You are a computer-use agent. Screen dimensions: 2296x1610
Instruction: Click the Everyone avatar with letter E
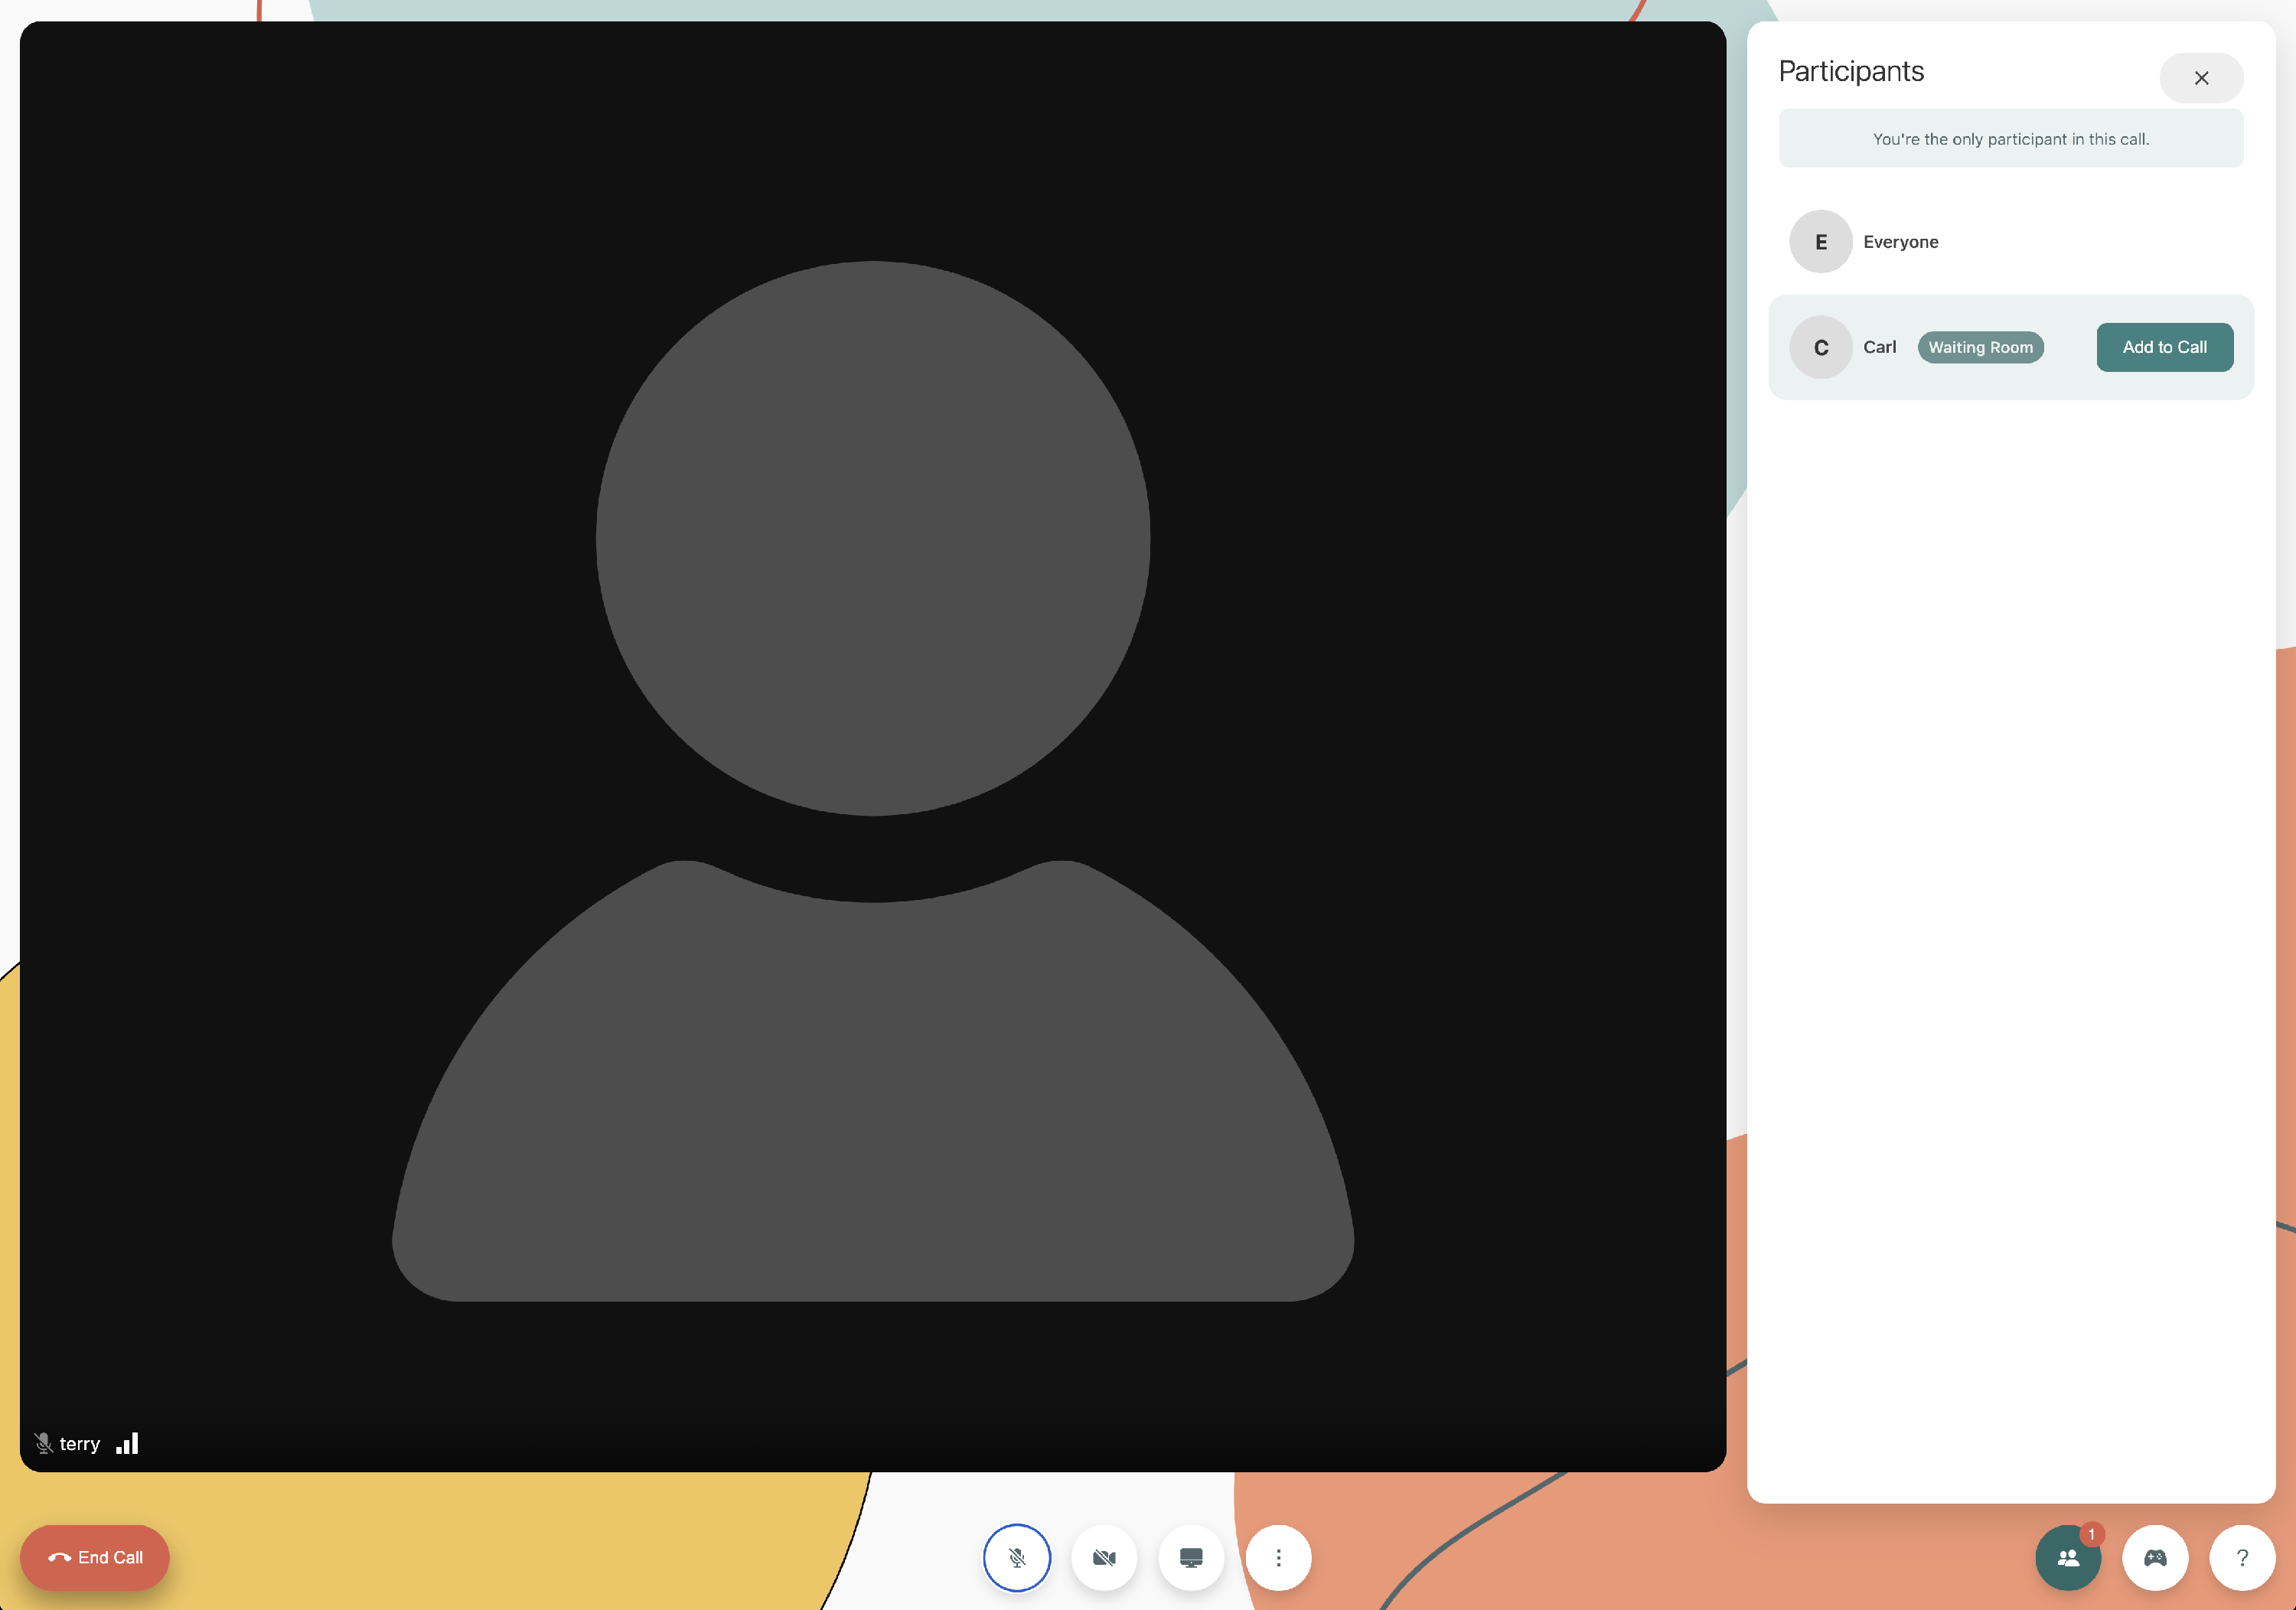pyautogui.click(x=1821, y=241)
